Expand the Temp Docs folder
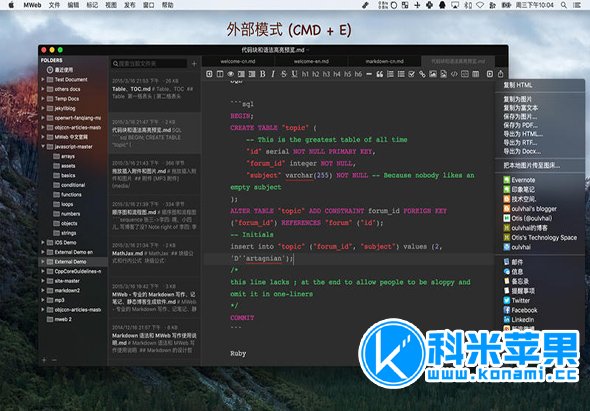590x411 pixels. click(43, 99)
